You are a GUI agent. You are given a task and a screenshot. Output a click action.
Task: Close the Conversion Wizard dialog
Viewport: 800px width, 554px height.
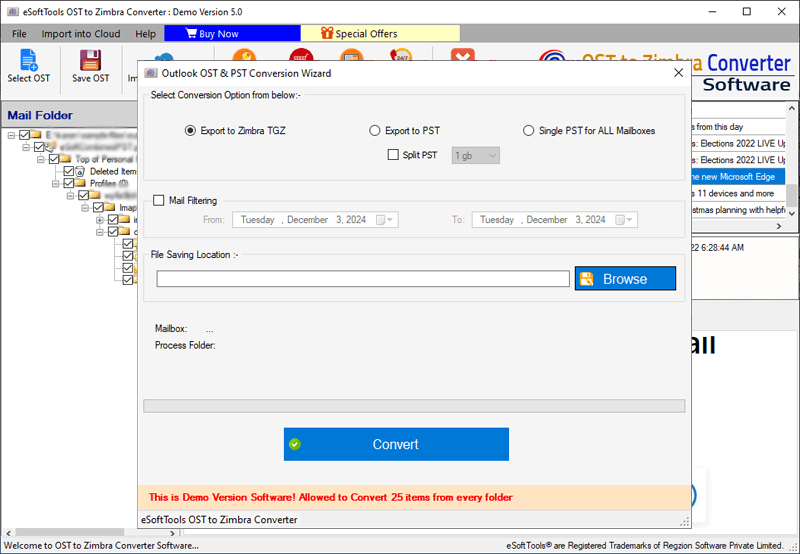pos(678,73)
